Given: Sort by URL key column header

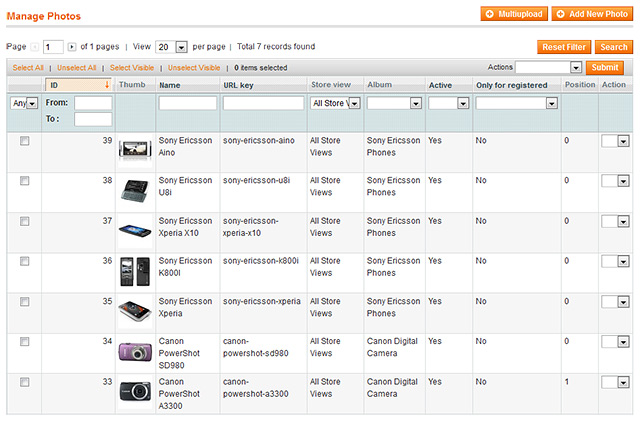Looking at the screenshot, I should 238,85.
